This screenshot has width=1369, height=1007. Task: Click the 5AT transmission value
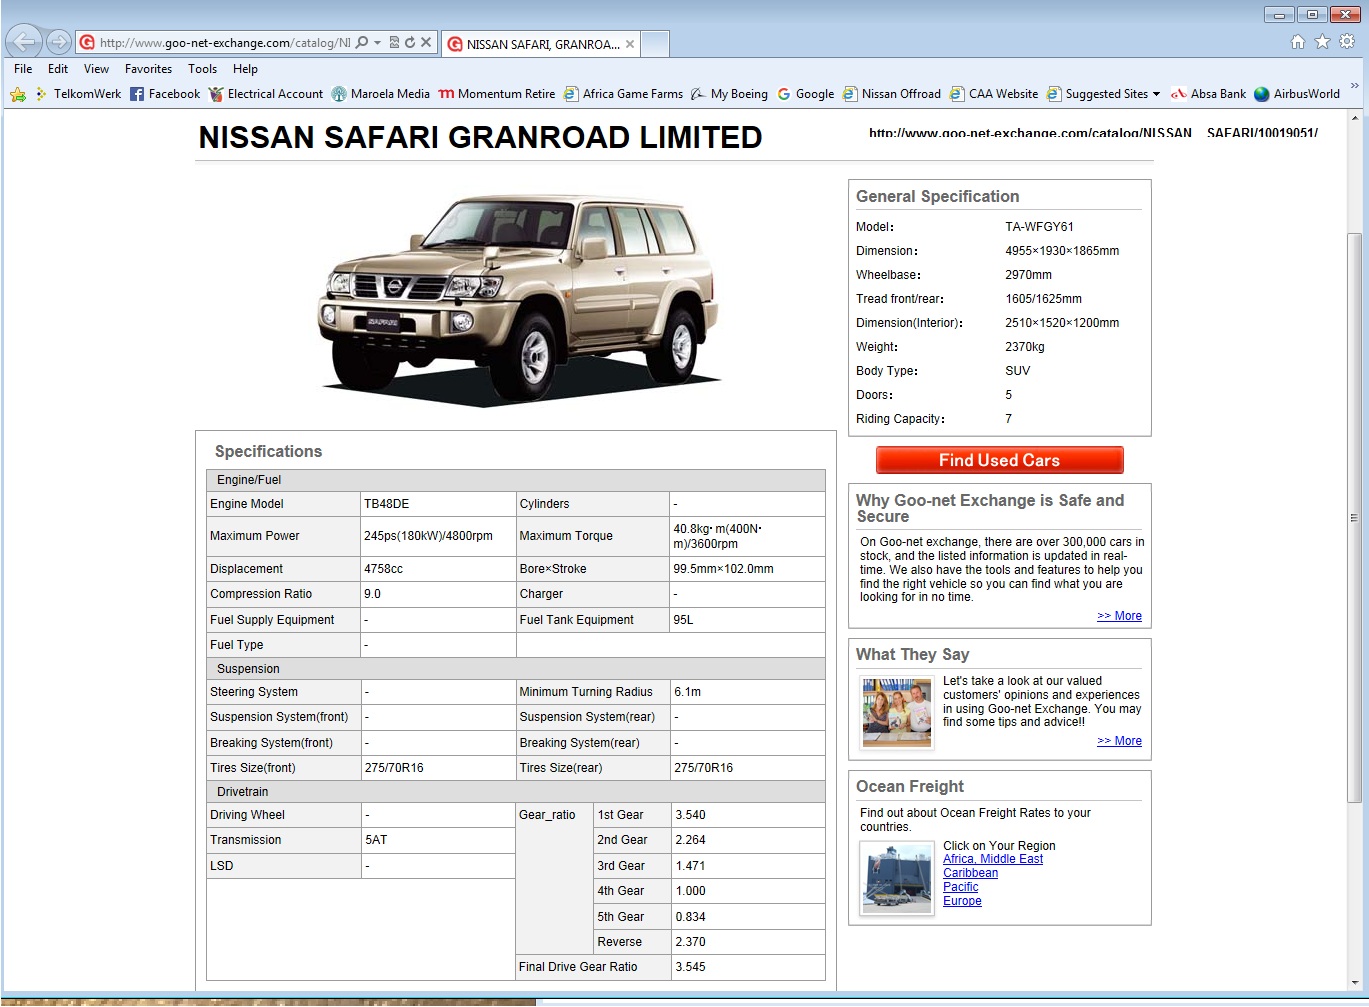point(376,840)
